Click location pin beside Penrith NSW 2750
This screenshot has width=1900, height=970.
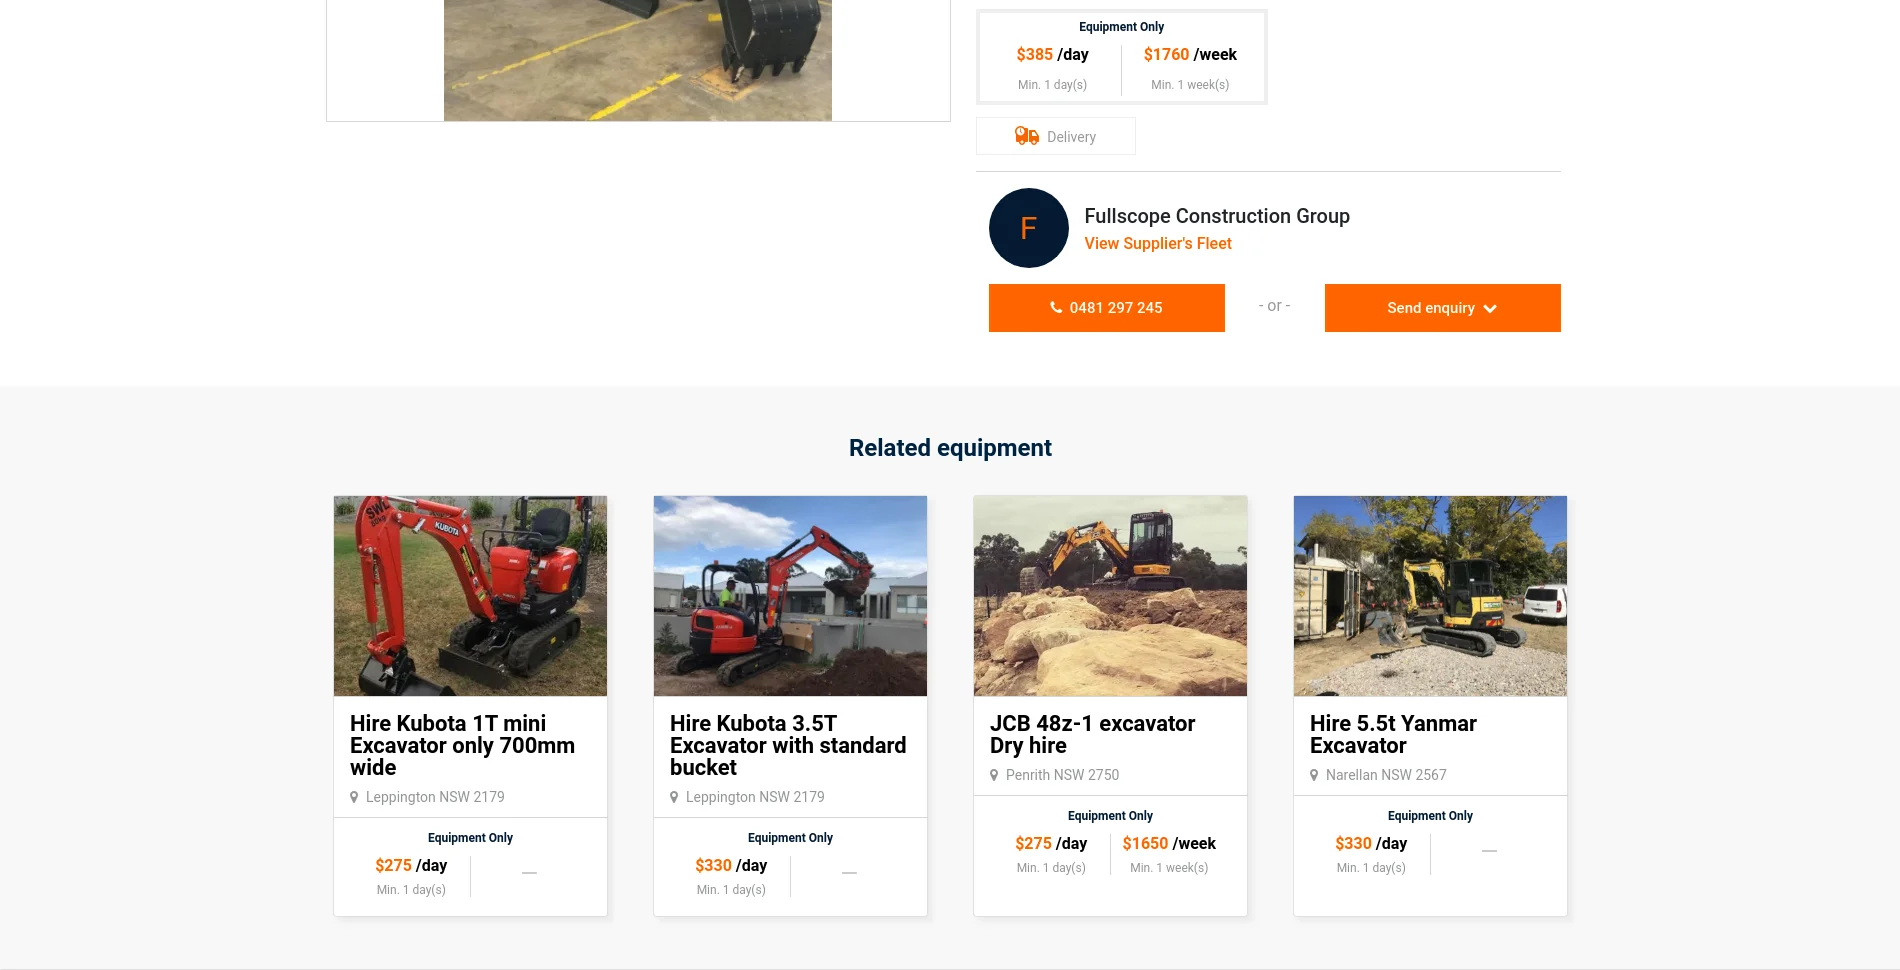tap(994, 775)
